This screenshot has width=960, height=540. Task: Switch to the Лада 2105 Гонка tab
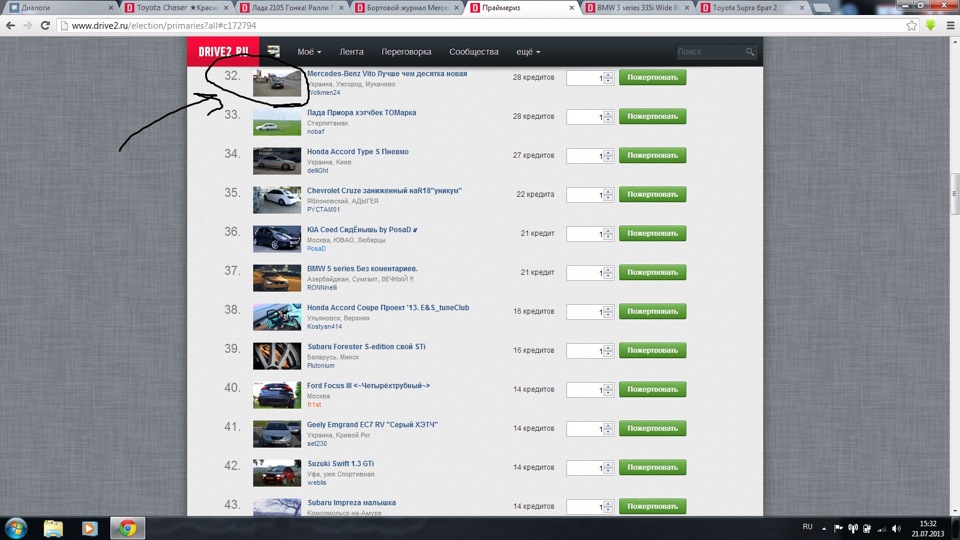click(x=291, y=8)
